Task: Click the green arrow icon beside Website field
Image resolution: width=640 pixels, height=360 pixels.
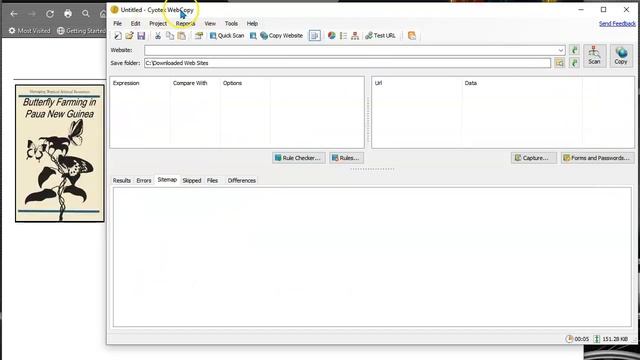Action: 574,50
